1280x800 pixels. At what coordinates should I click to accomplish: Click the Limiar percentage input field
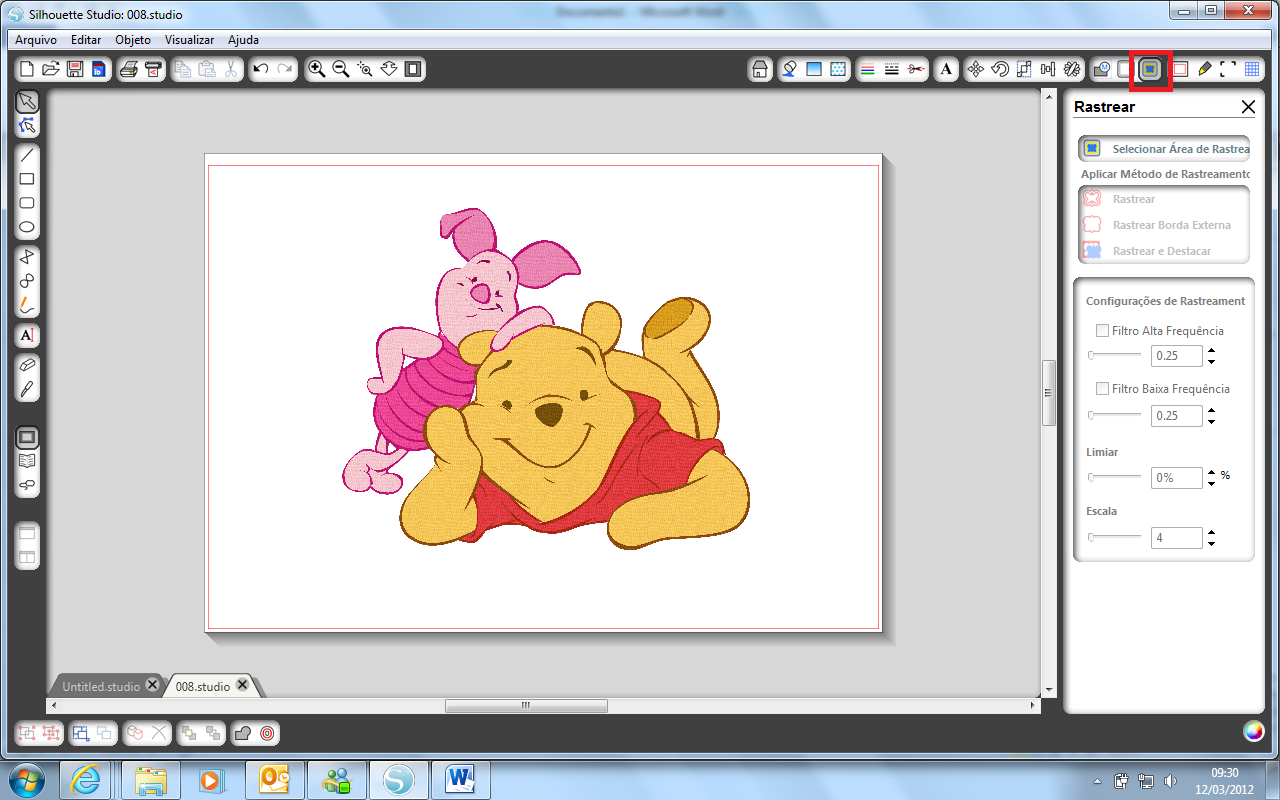tap(1176, 478)
